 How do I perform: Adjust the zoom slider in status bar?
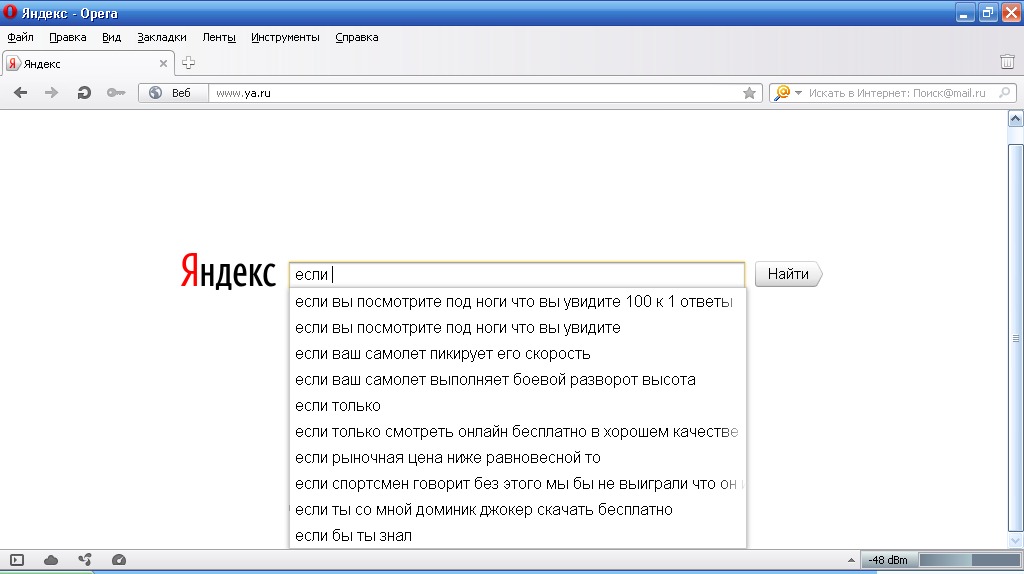969,560
